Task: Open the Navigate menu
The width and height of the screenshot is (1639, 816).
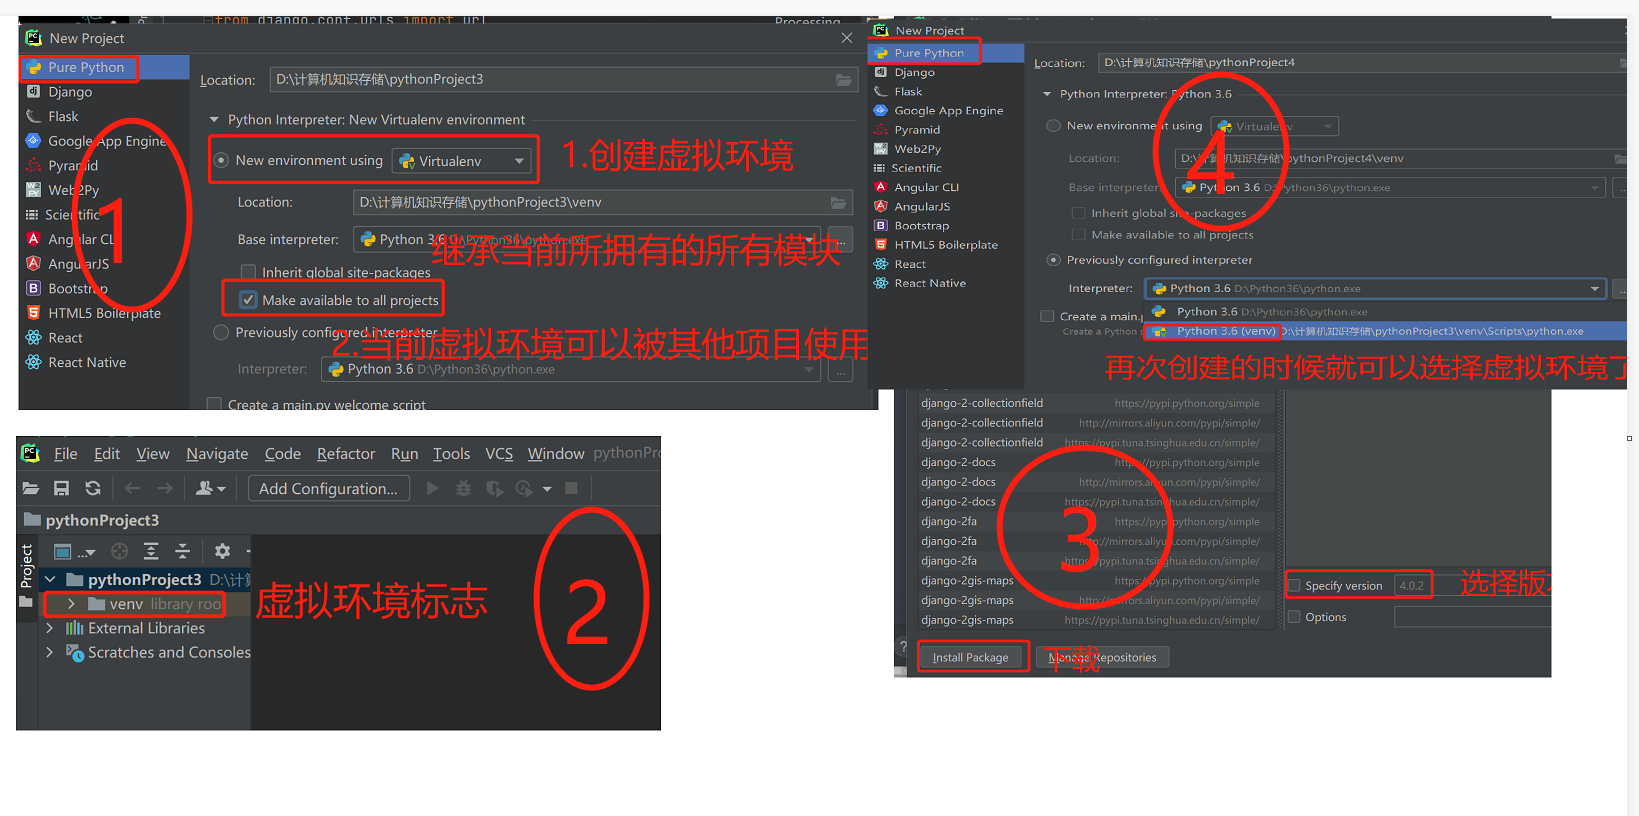Action: (217, 454)
